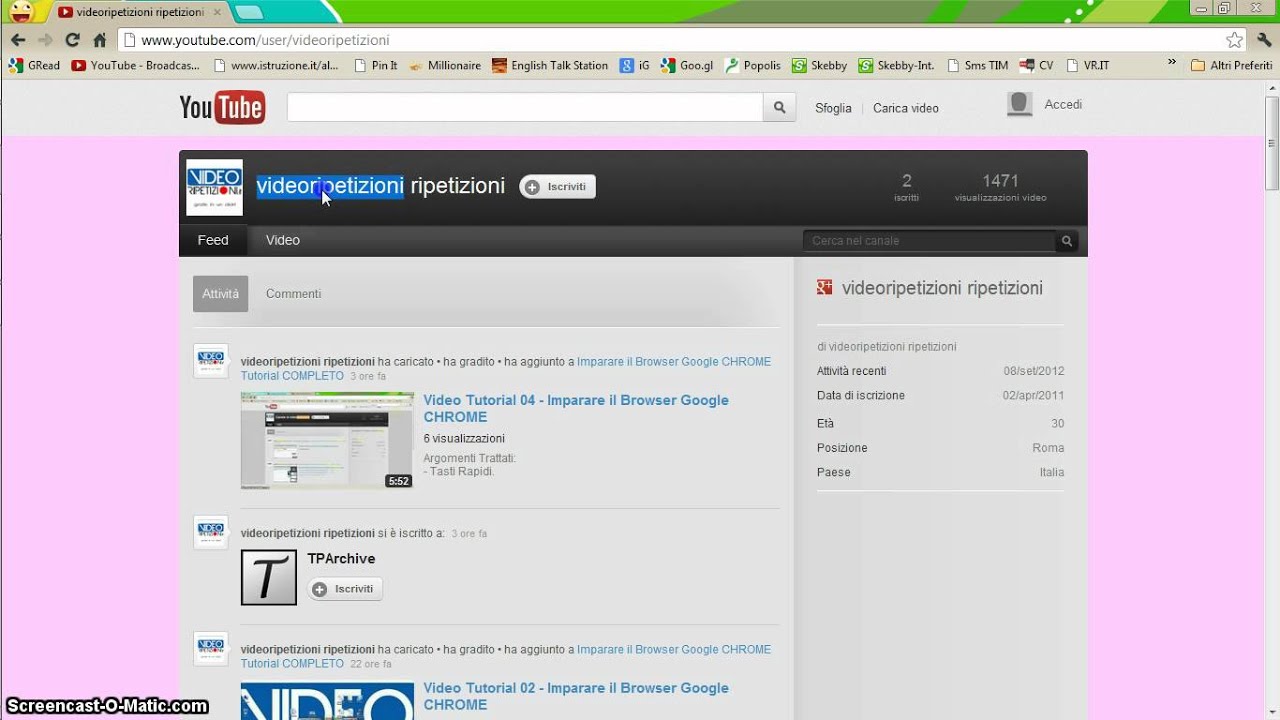Click the Carica video link
Image resolution: width=1280 pixels, height=720 pixels.
click(906, 108)
